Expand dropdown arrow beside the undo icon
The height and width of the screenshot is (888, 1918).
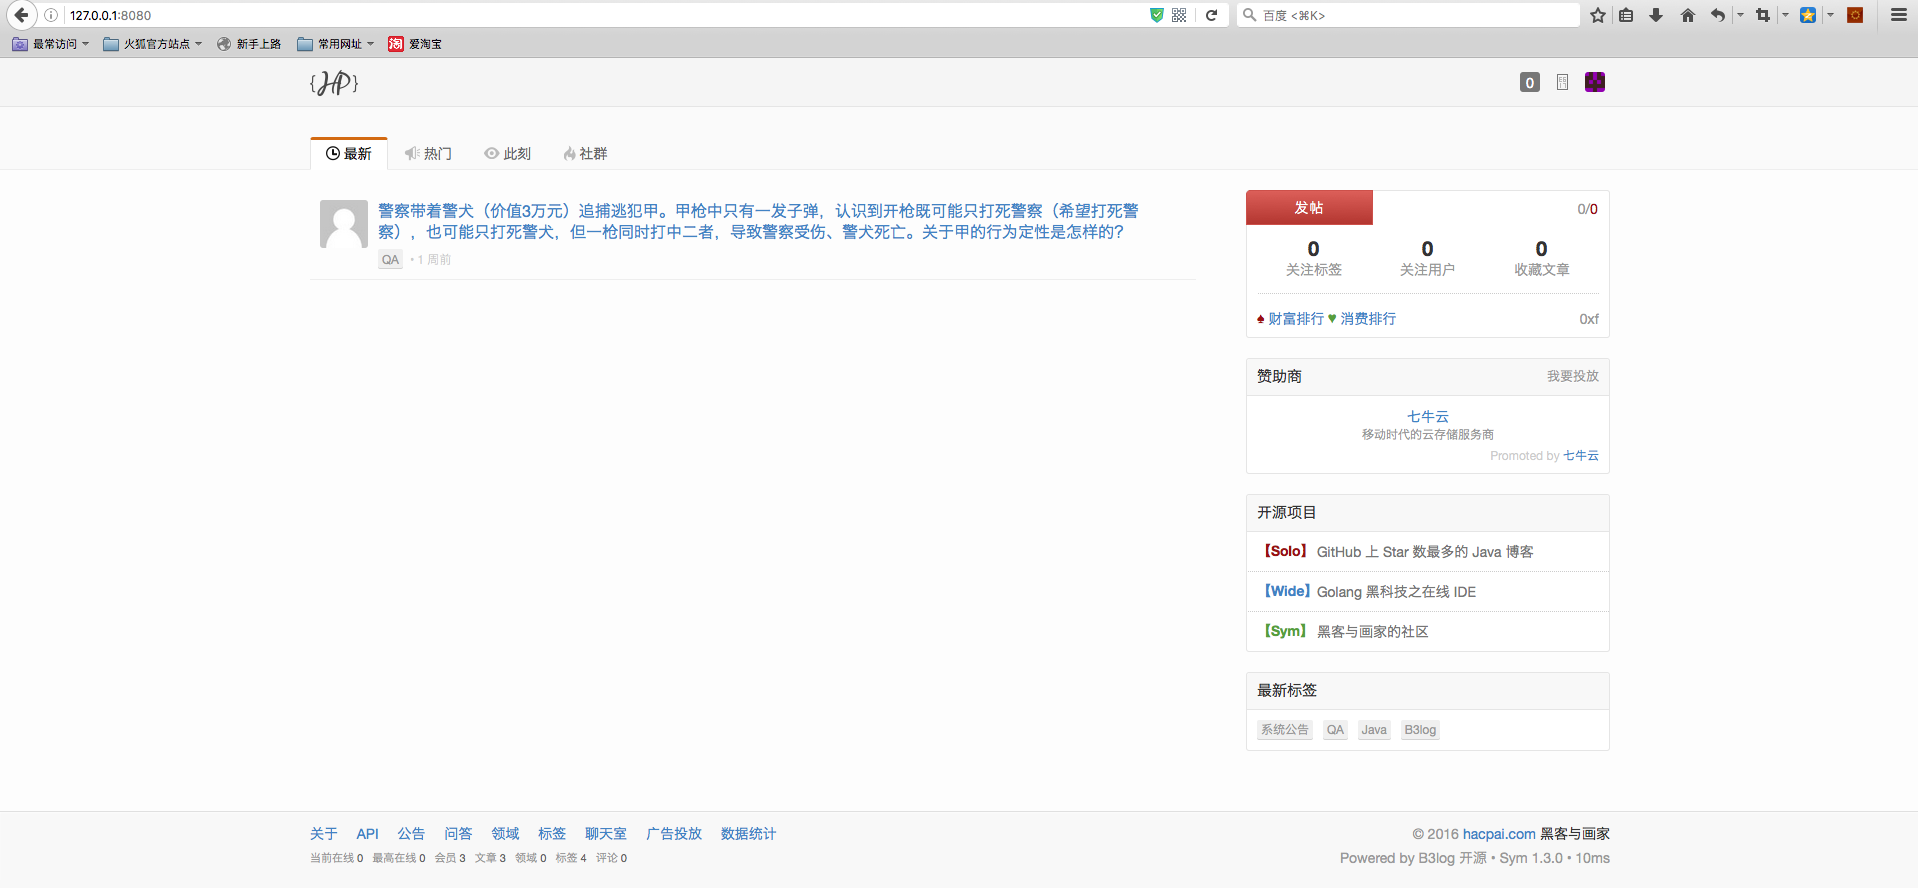pyautogui.click(x=1740, y=15)
